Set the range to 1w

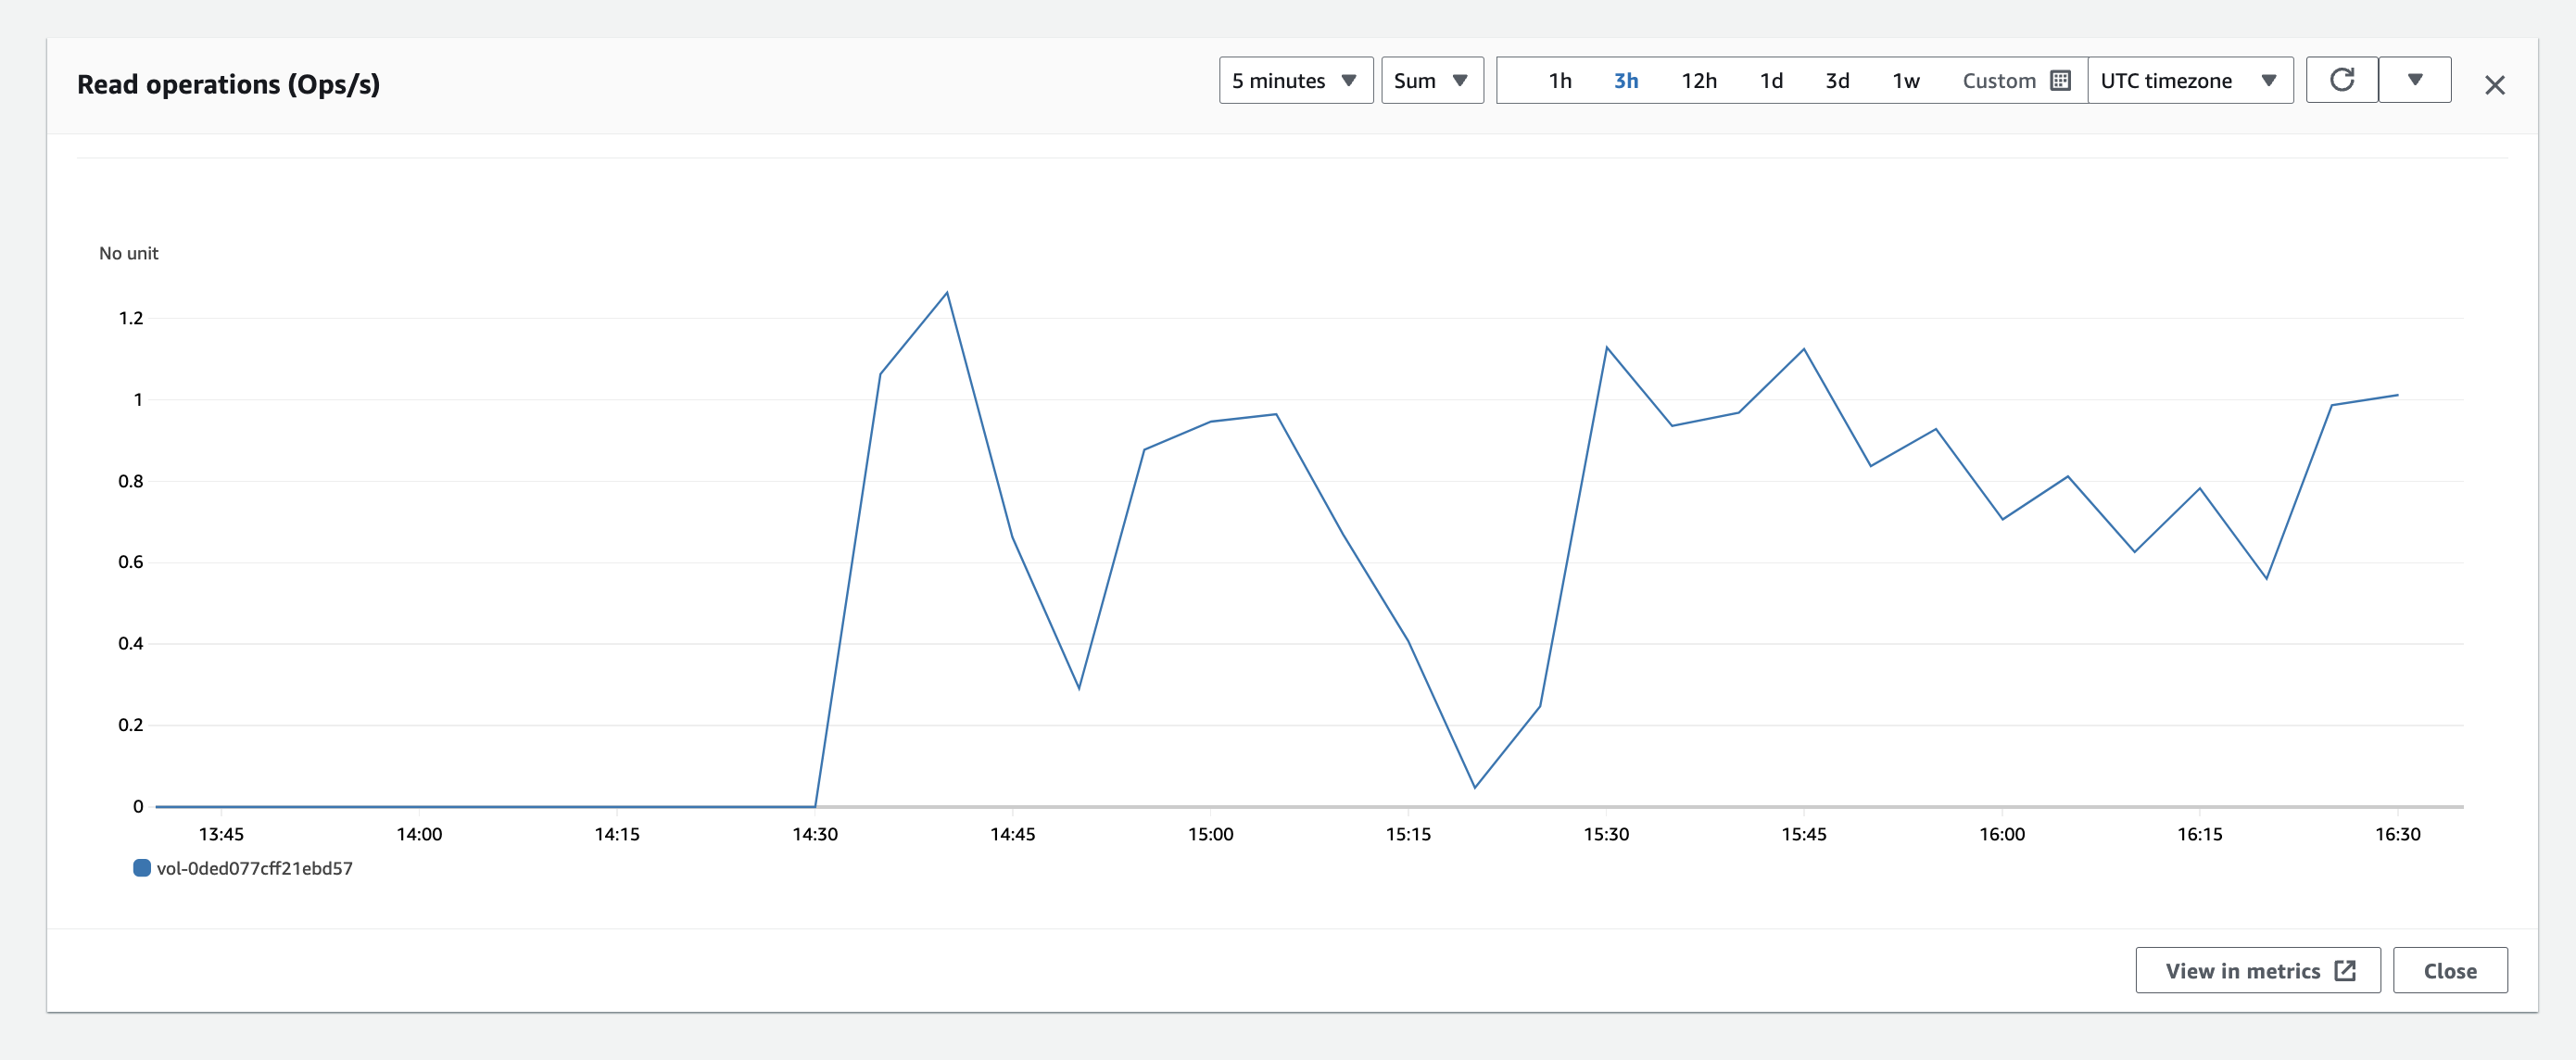click(x=1905, y=81)
